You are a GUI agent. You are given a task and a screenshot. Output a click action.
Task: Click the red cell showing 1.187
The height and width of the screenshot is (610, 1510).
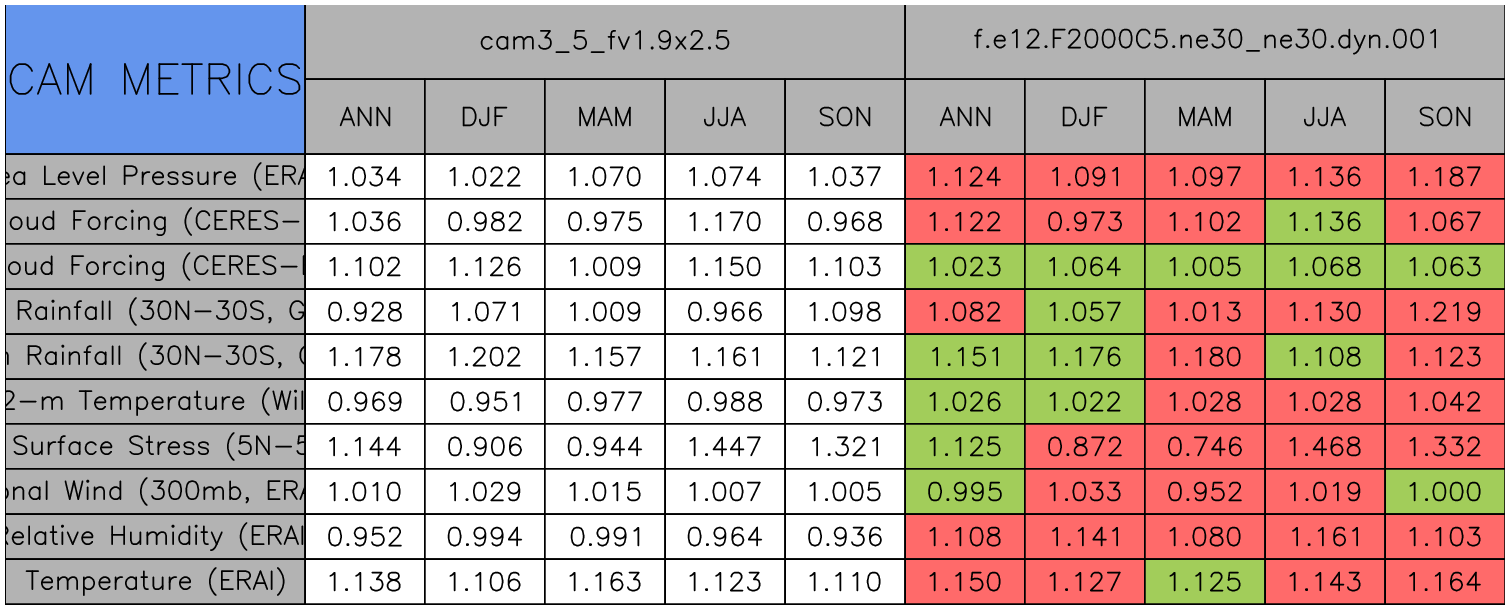(x=1445, y=177)
